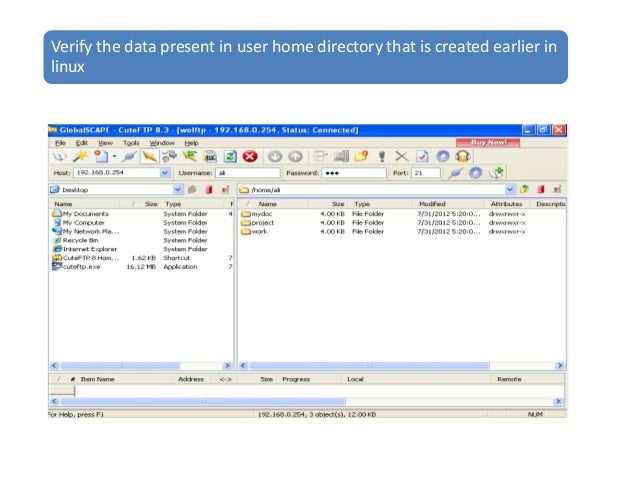Screen dimensions: 638x479
Task: Open the Window menu
Action: tap(162, 143)
